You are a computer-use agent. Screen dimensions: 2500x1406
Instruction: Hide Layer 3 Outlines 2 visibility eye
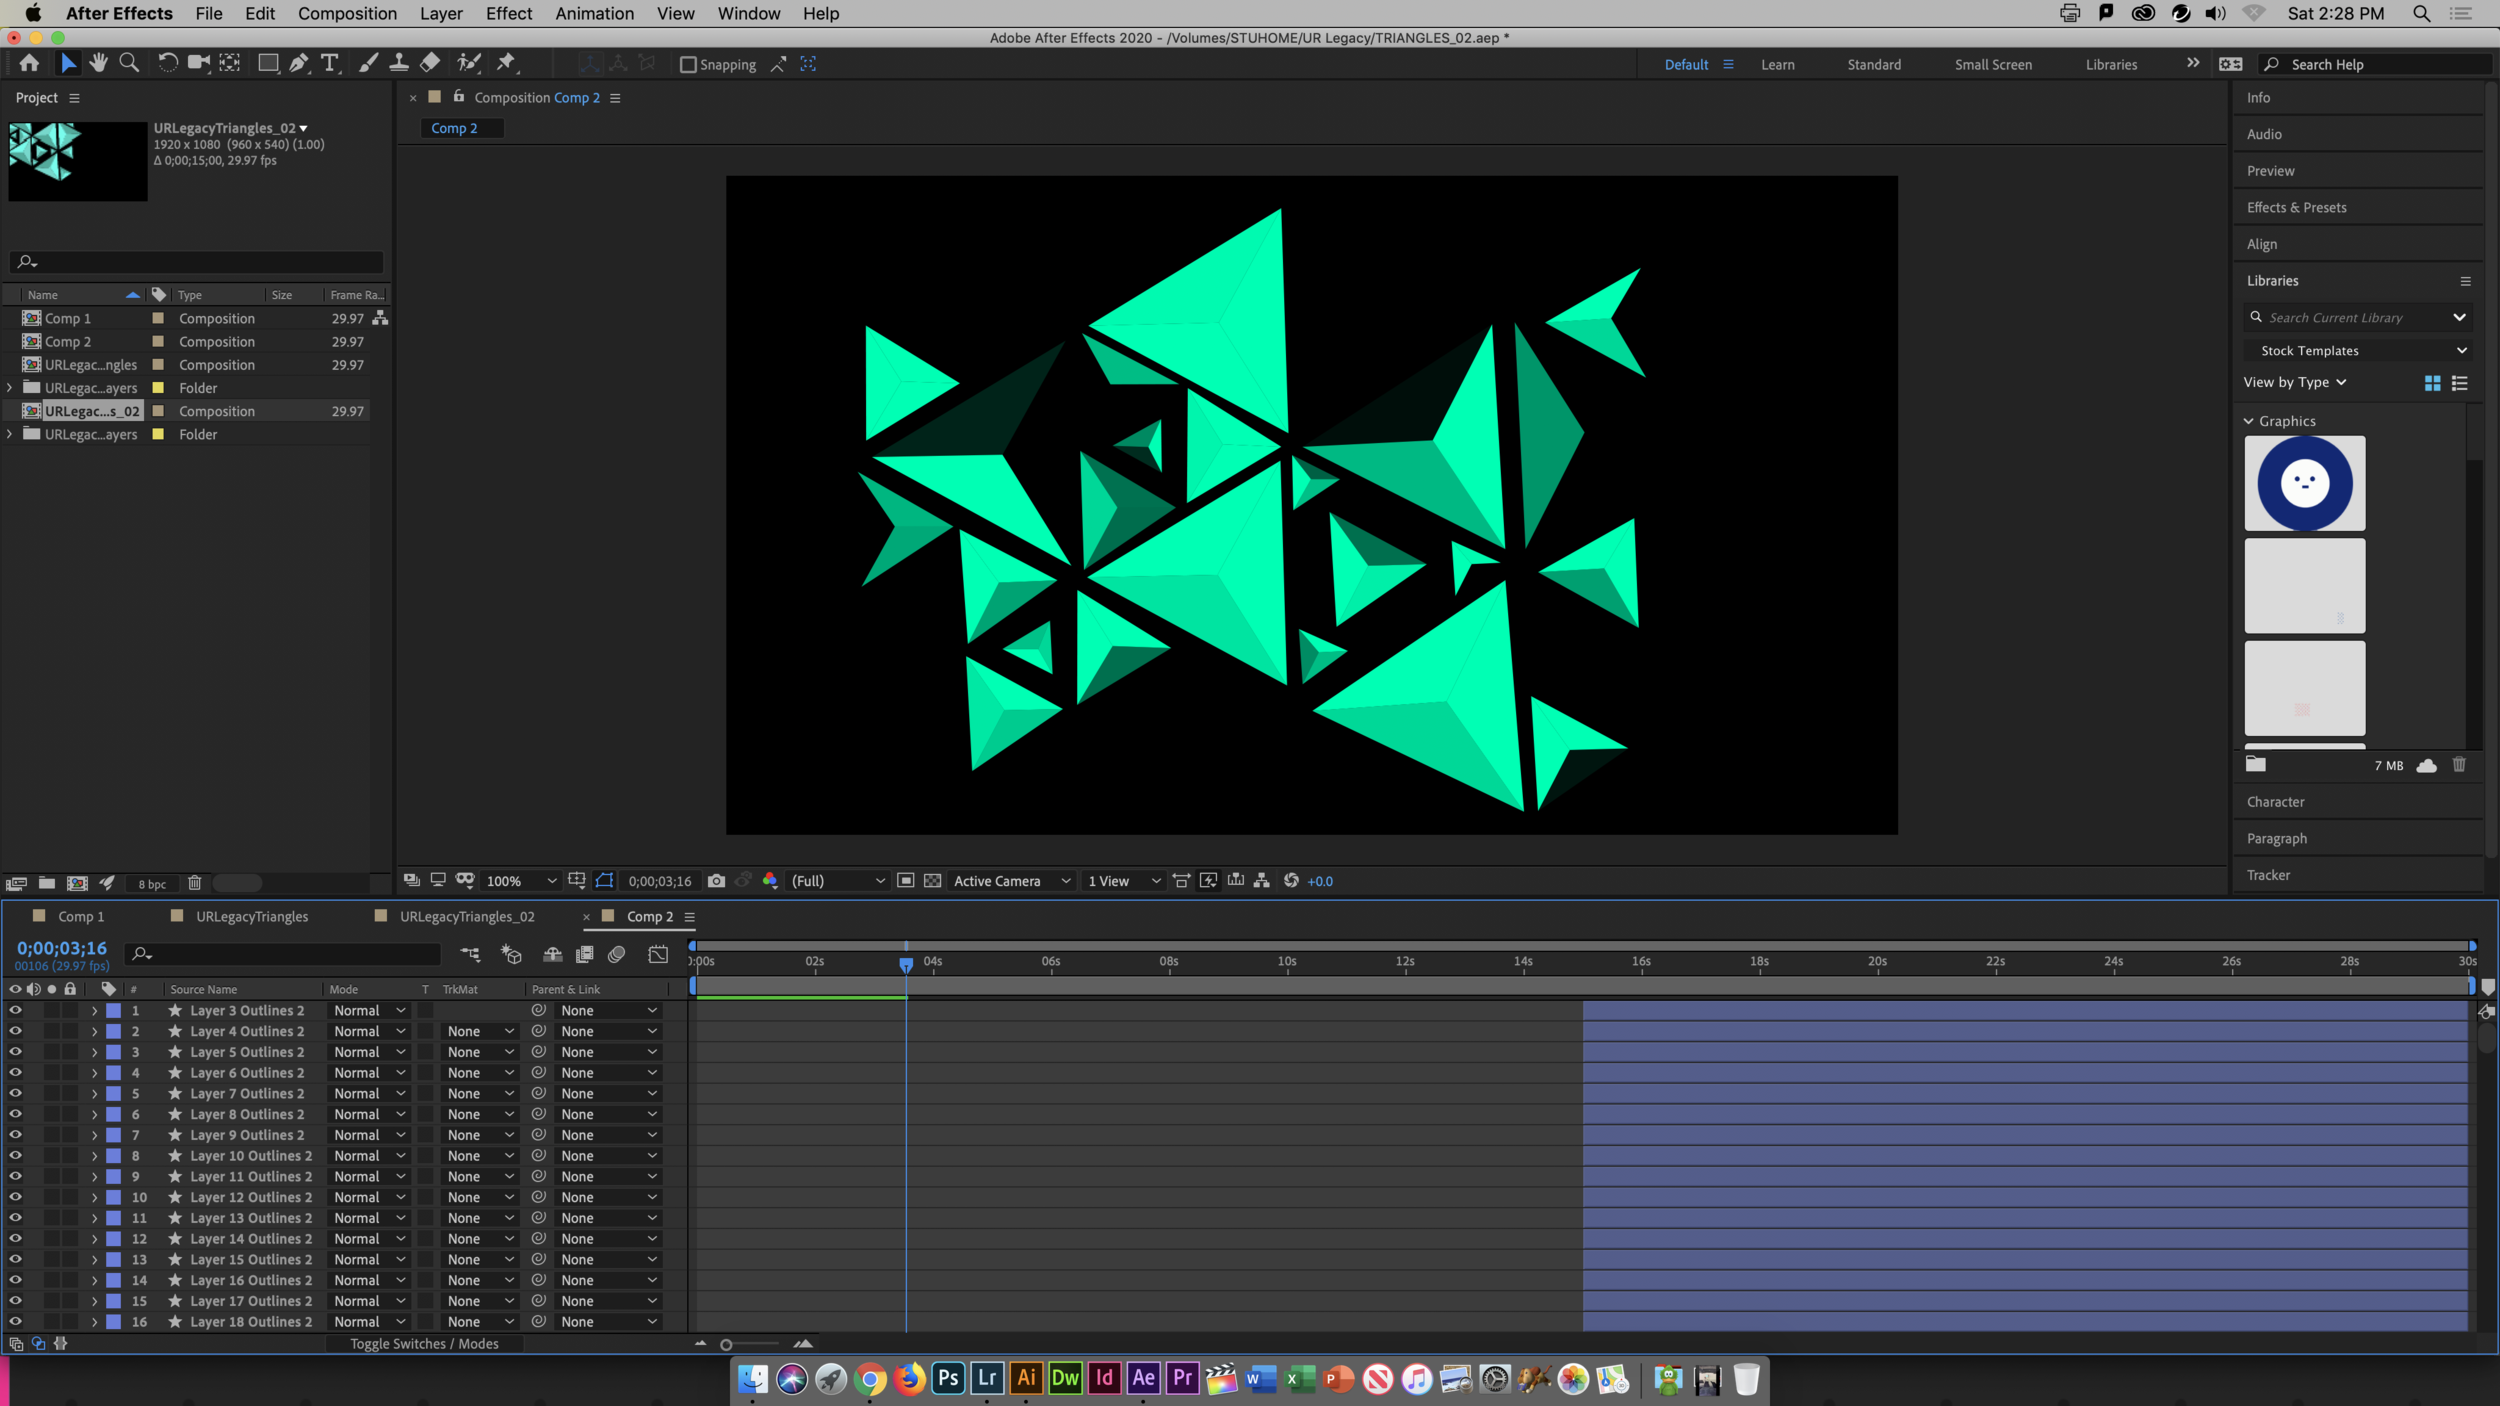tap(15, 1010)
